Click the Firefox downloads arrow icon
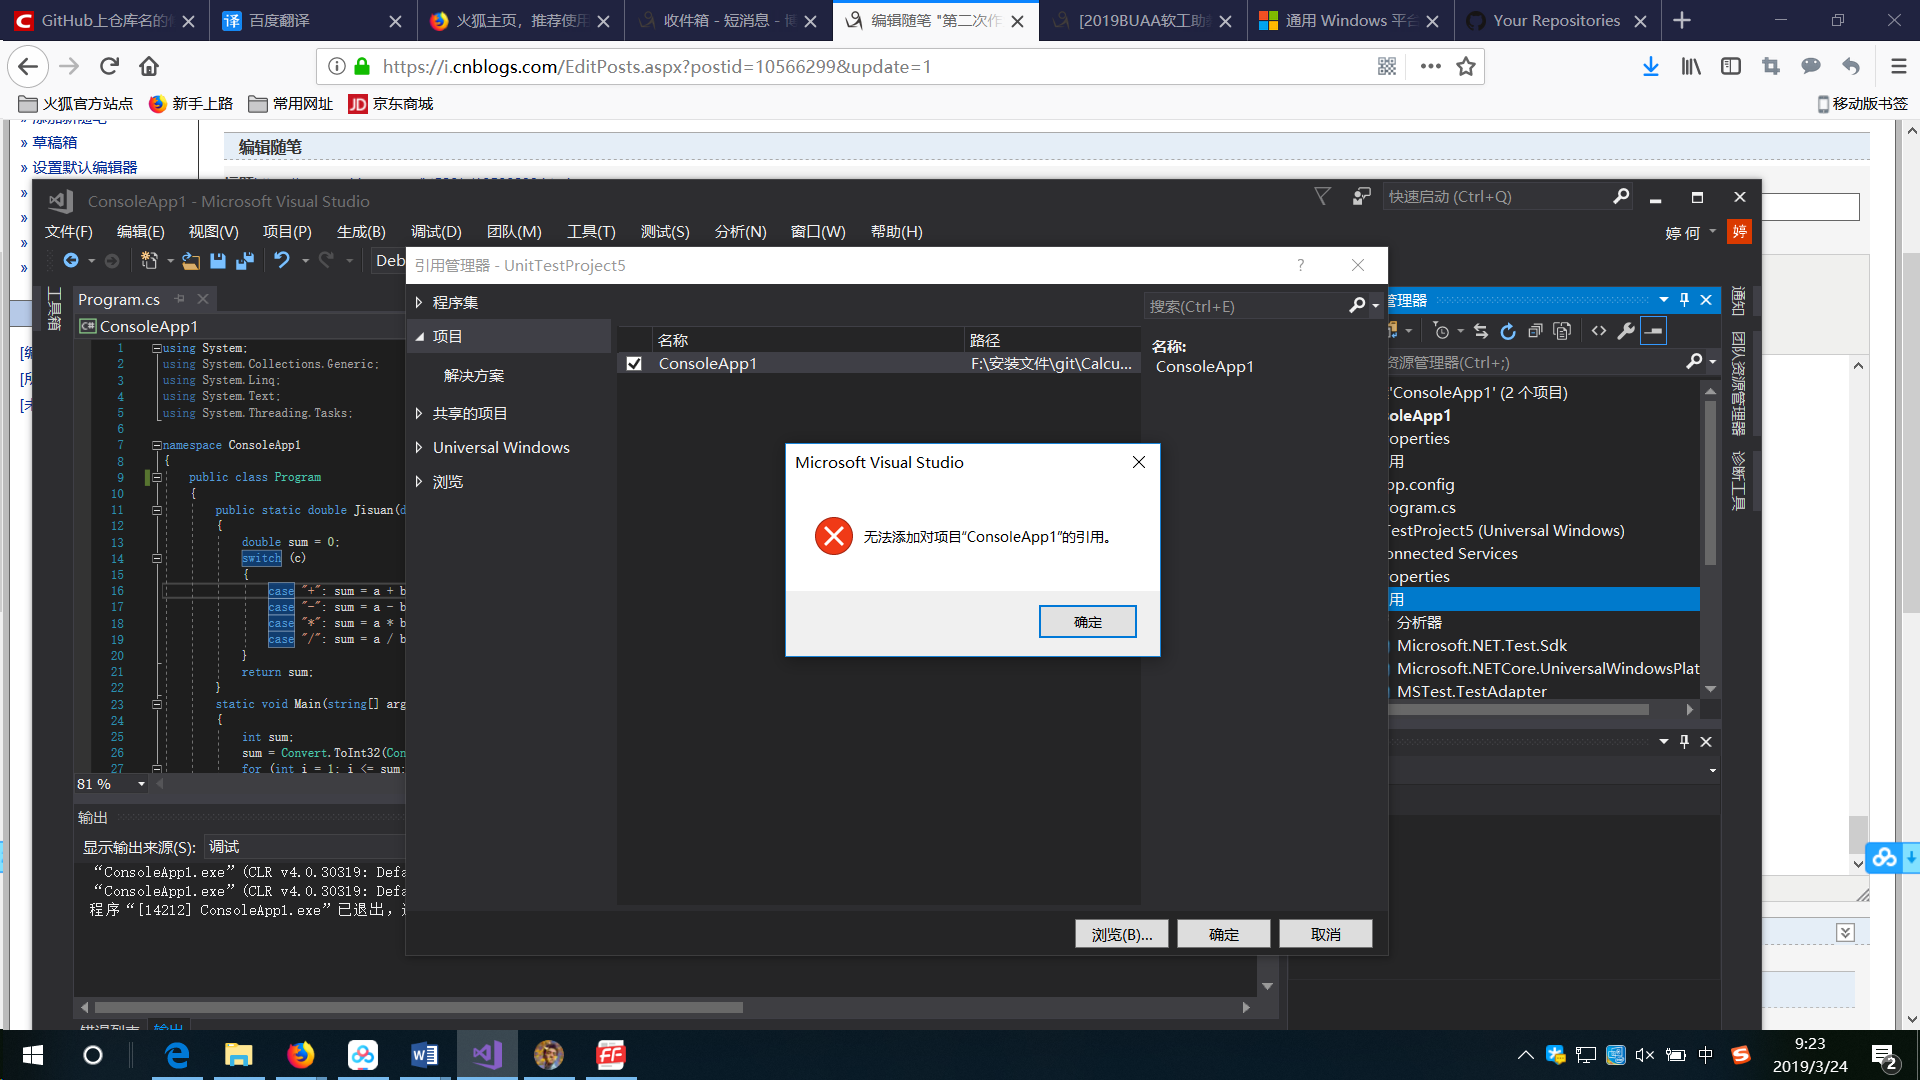 (x=1651, y=66)
